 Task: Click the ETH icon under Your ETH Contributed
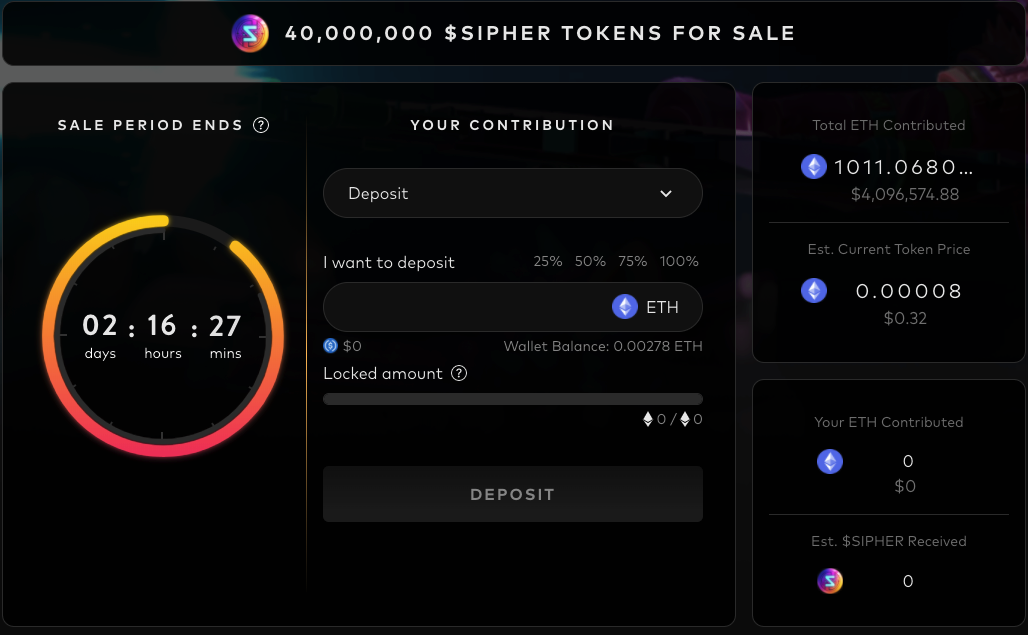click(x=830, y=461)
